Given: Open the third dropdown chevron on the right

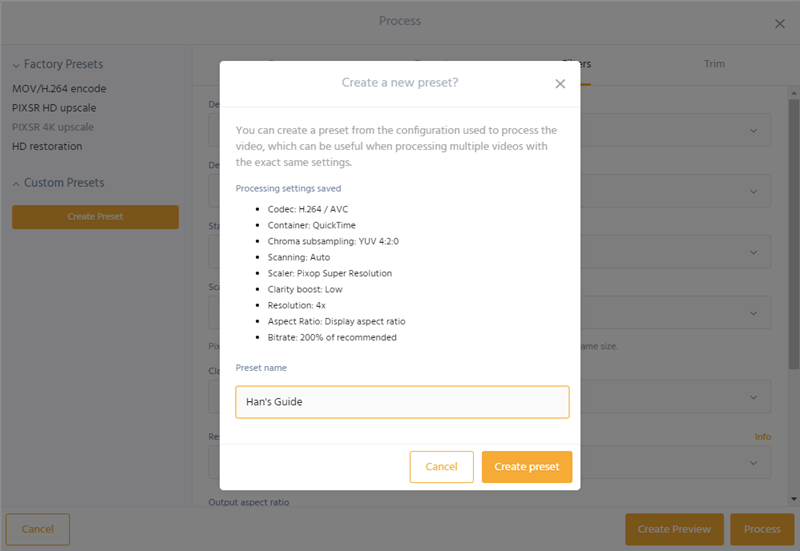Looking at the screenshot, I should point(754,252).
